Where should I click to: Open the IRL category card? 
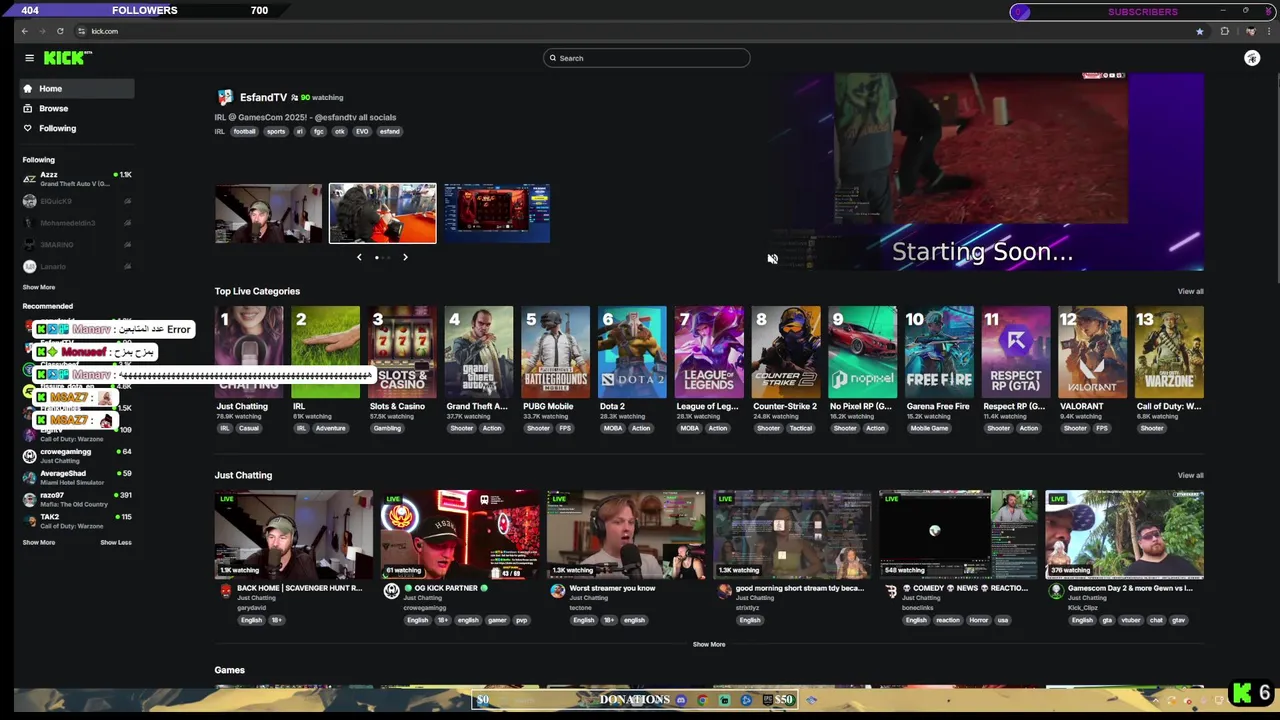click(x=325, y=352)
